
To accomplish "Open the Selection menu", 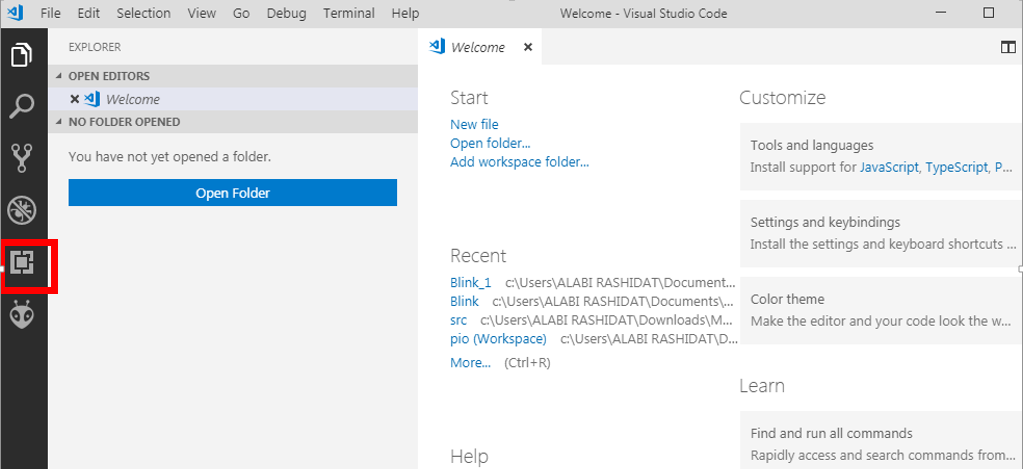I will pos(144,13).
